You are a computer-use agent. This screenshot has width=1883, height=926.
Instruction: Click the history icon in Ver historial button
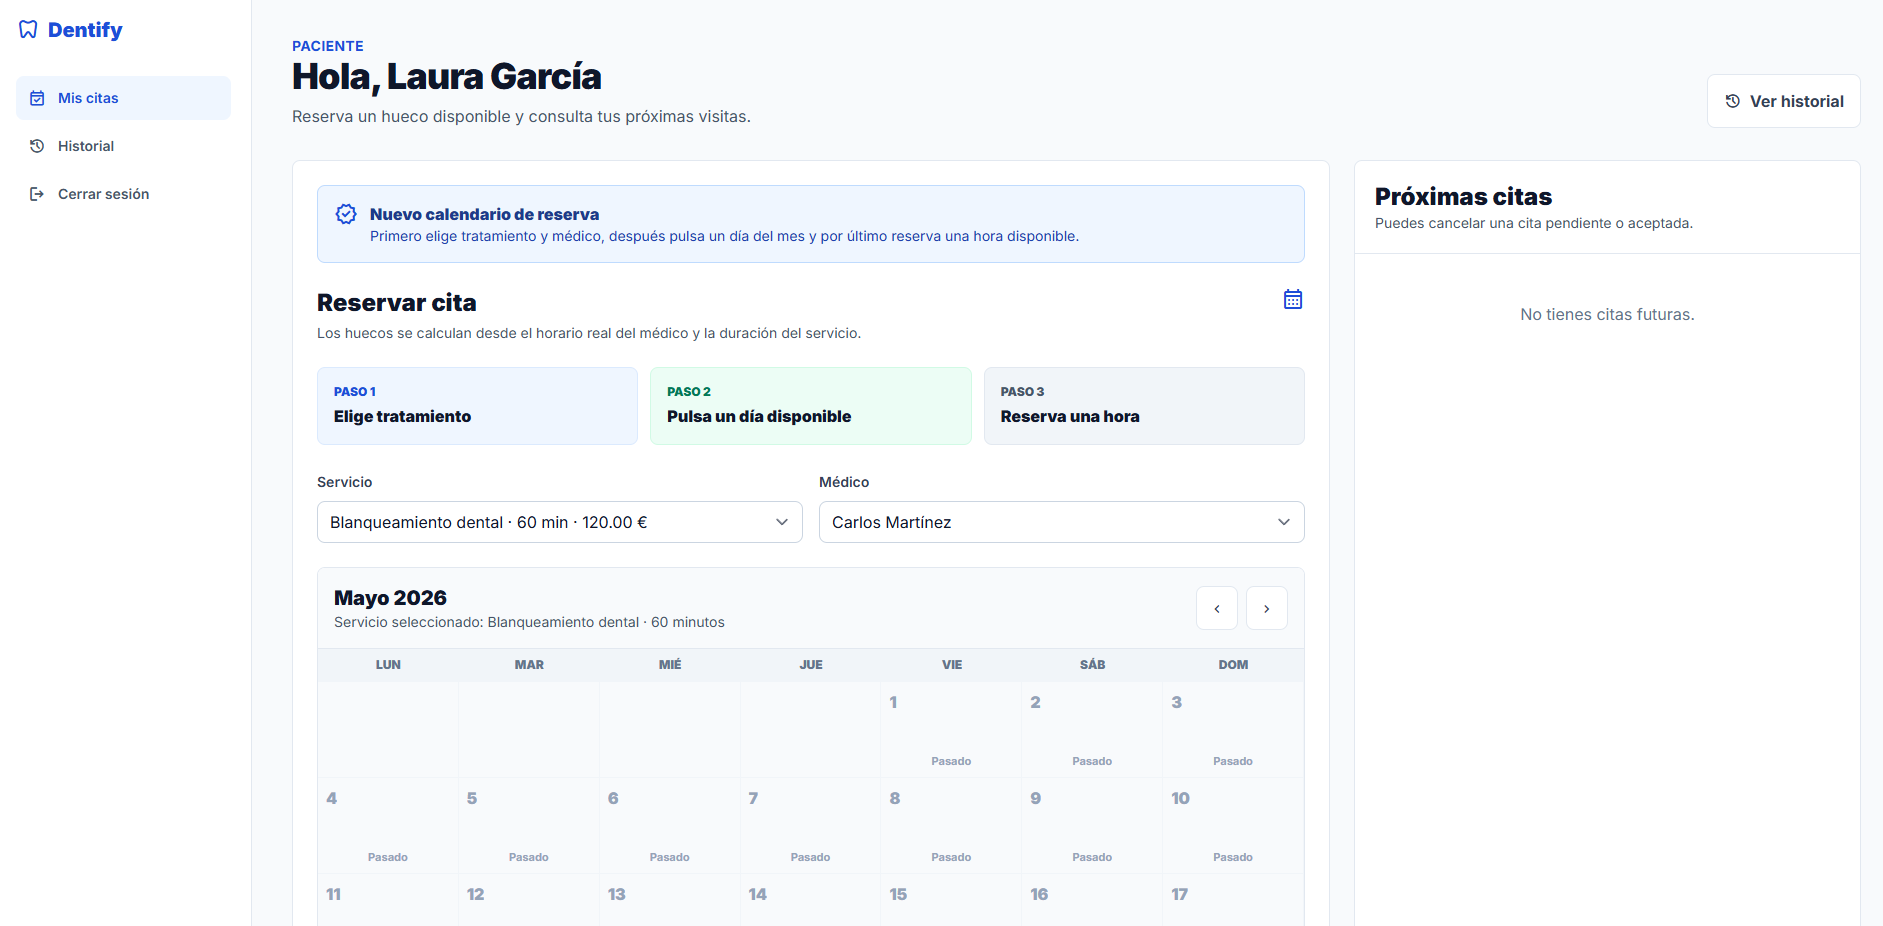pos(1733,101)
